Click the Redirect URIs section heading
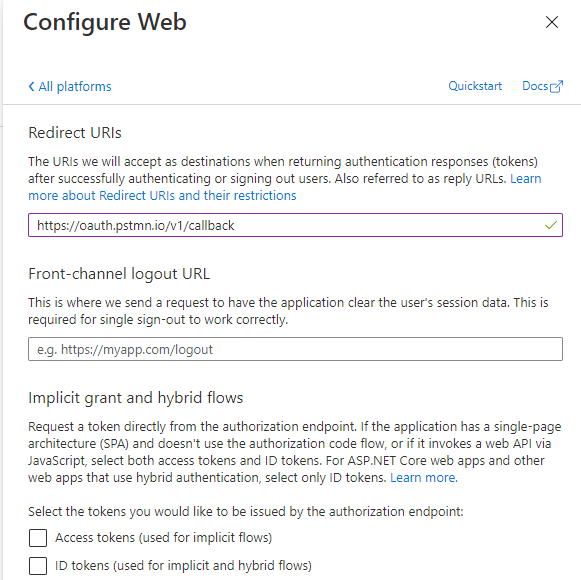The height and width of the screenshot is (580, 581). (x=75, y=133)
